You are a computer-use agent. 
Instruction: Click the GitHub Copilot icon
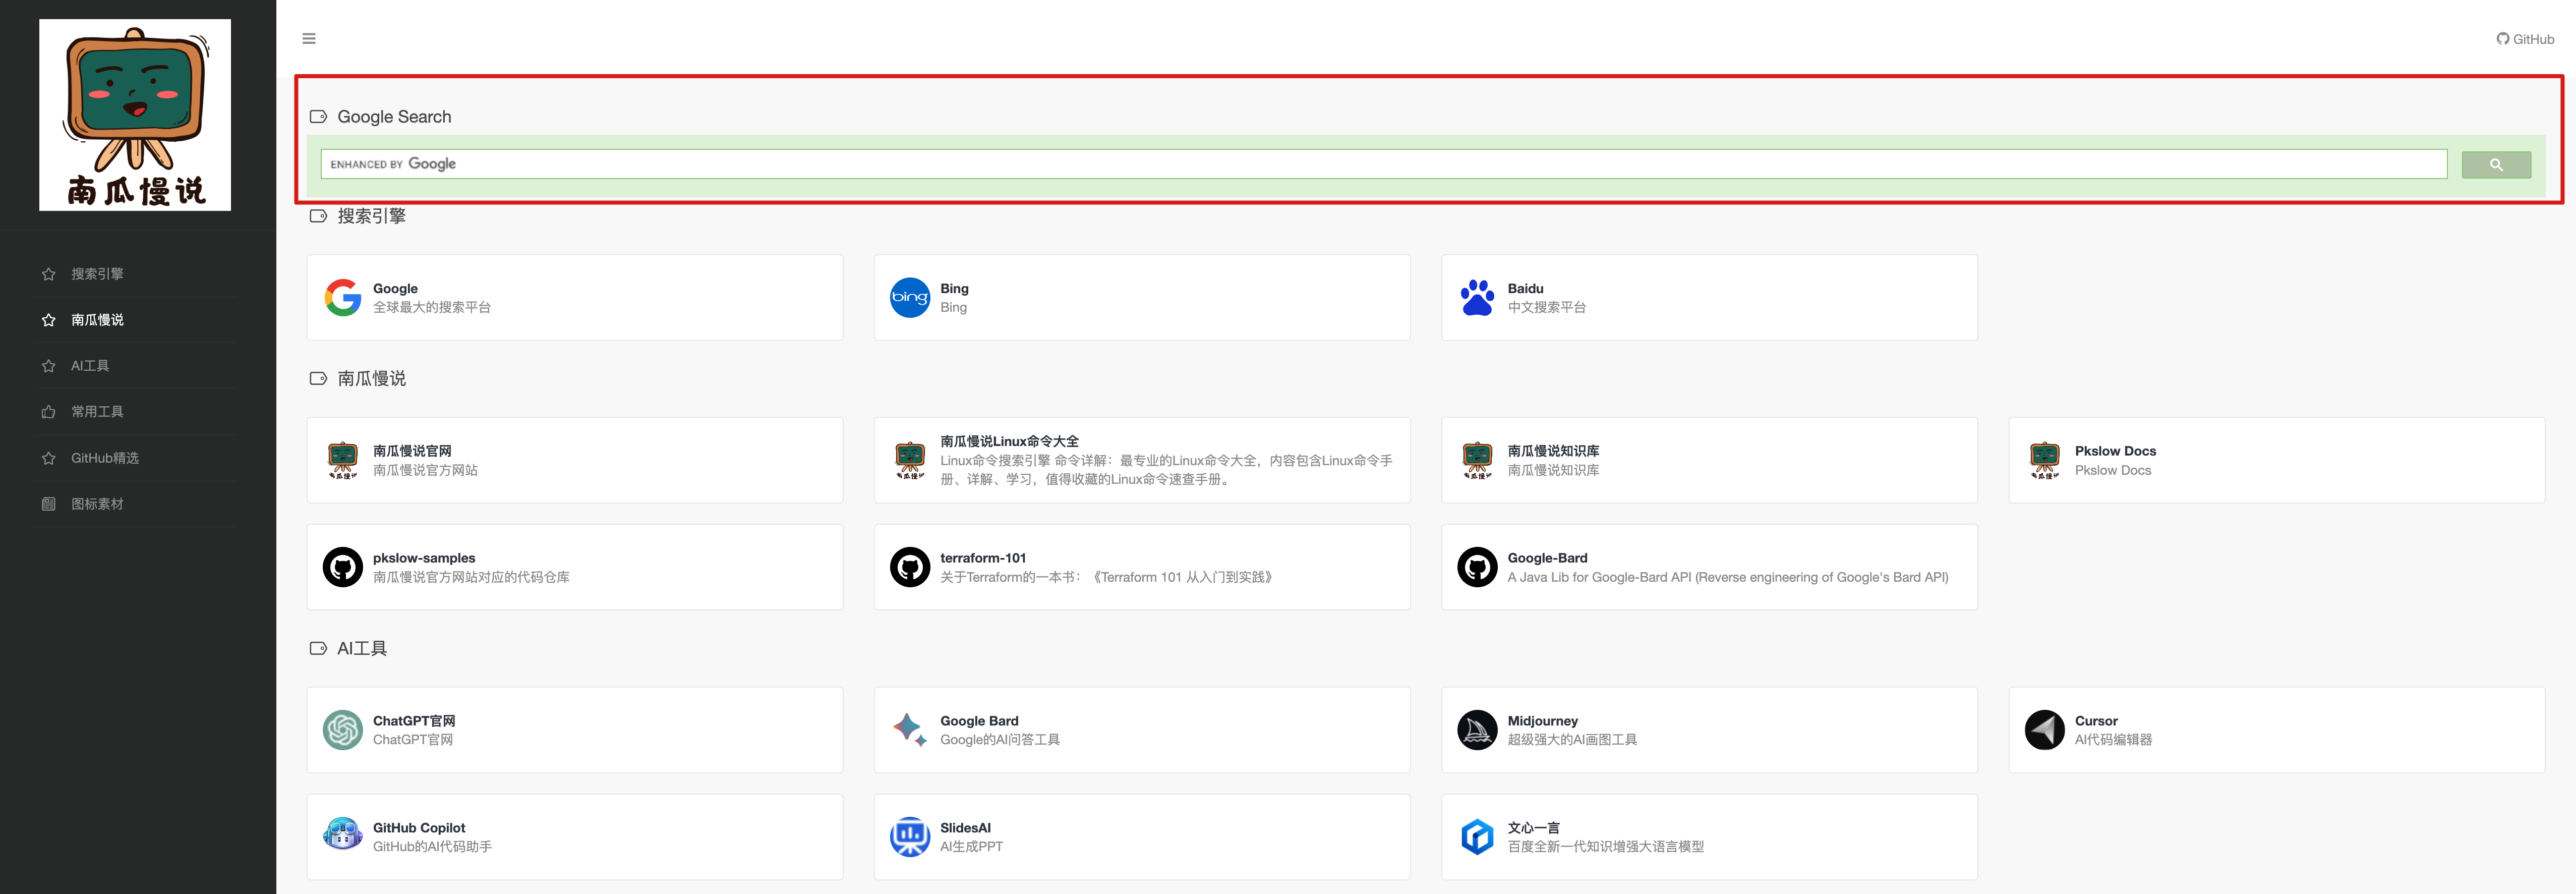(x=342, y=837)
